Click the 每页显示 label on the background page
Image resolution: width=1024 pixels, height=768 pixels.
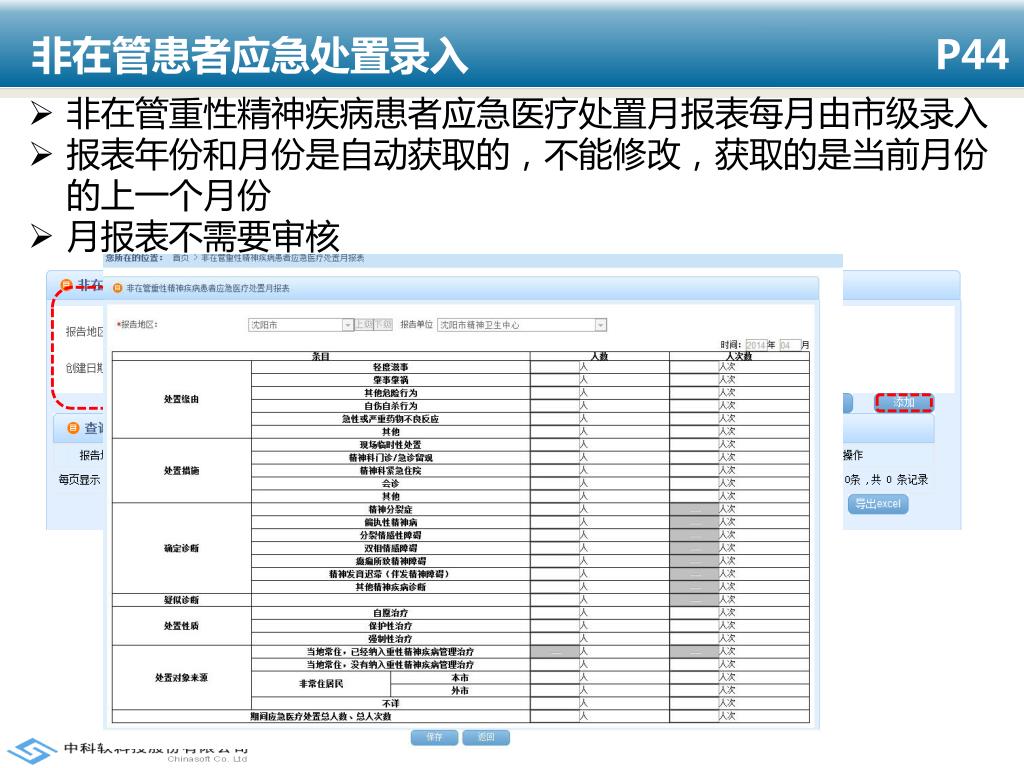[x=79, y=479]
